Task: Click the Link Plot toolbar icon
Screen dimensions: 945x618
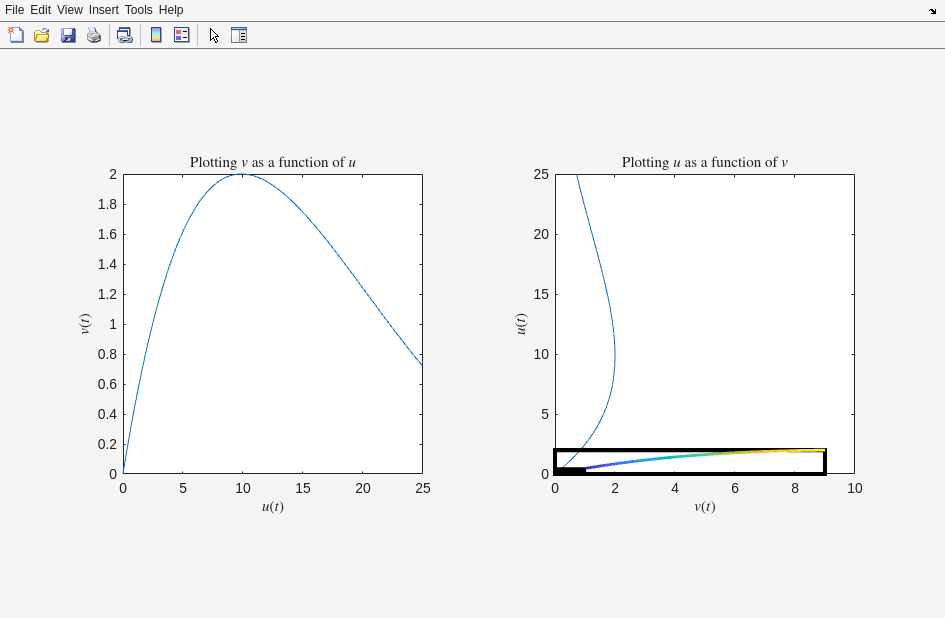Action: pos(124,35)
